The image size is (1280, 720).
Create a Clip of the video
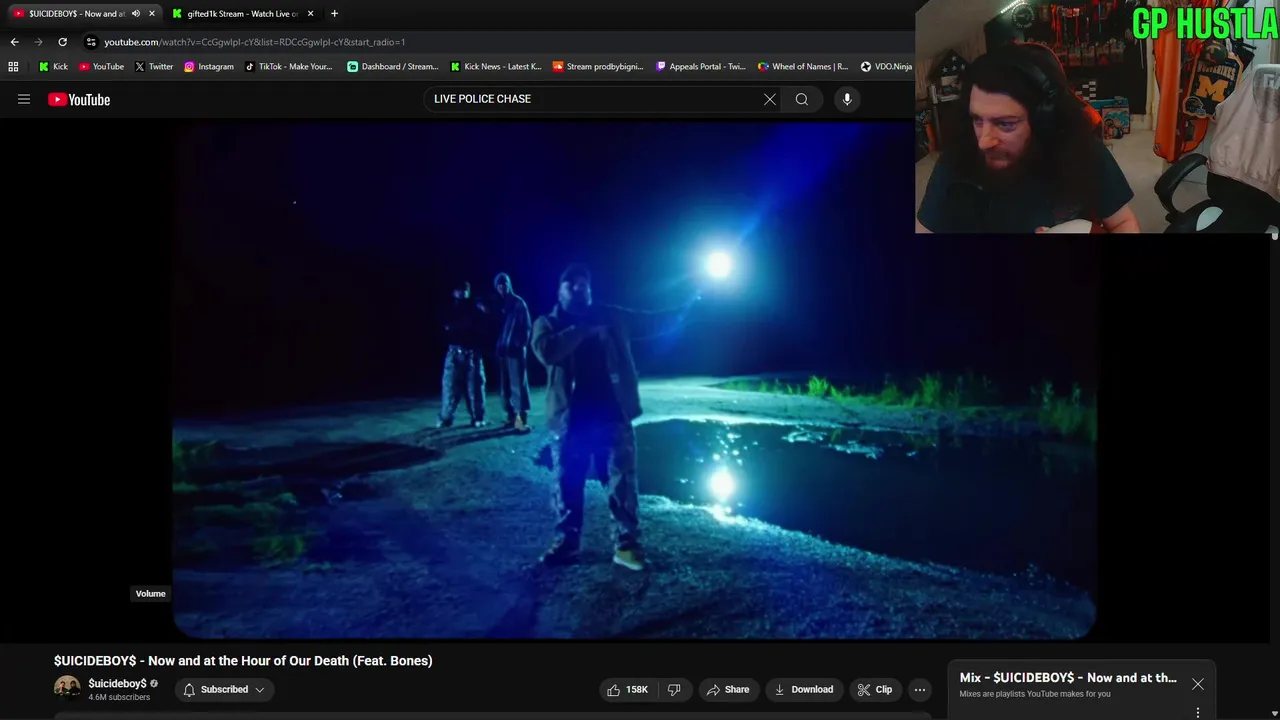click(875, 689)
